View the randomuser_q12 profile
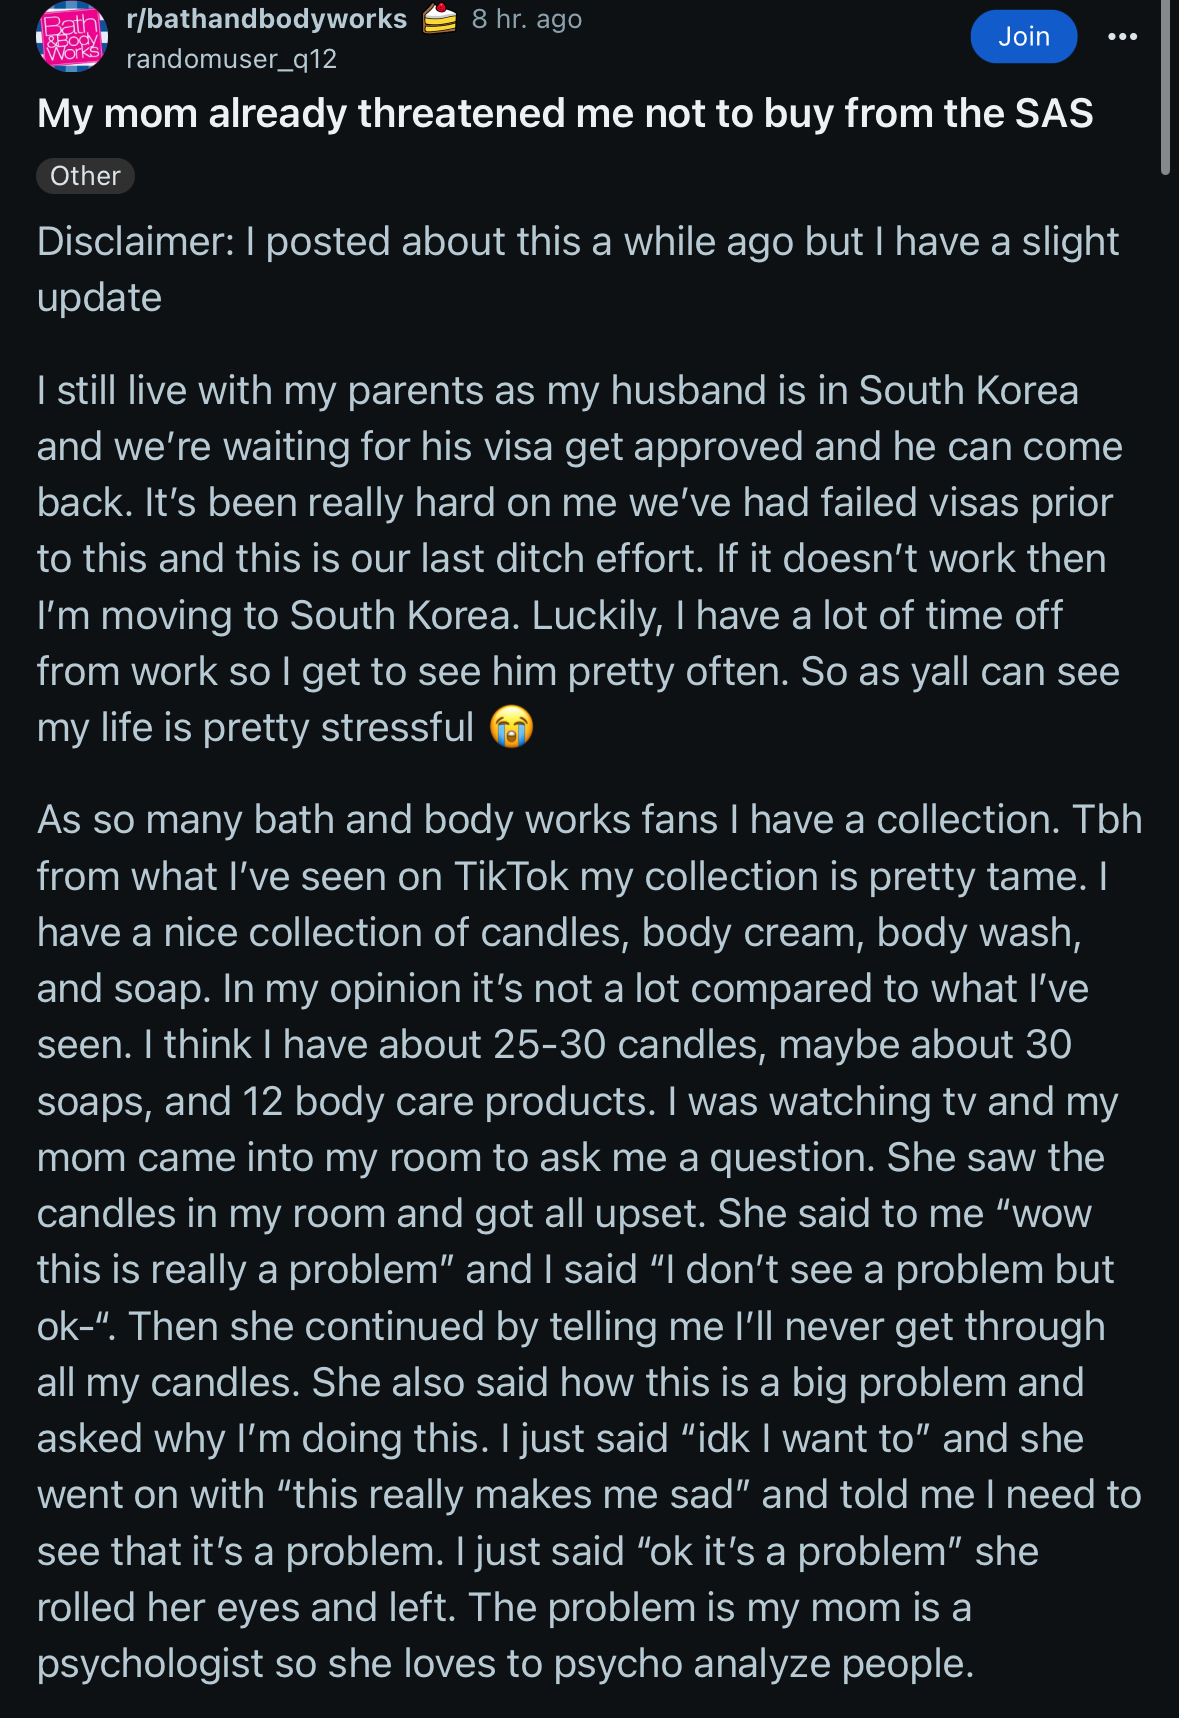This screenshot has height=1718, width=1179. [x=231, y=59]
